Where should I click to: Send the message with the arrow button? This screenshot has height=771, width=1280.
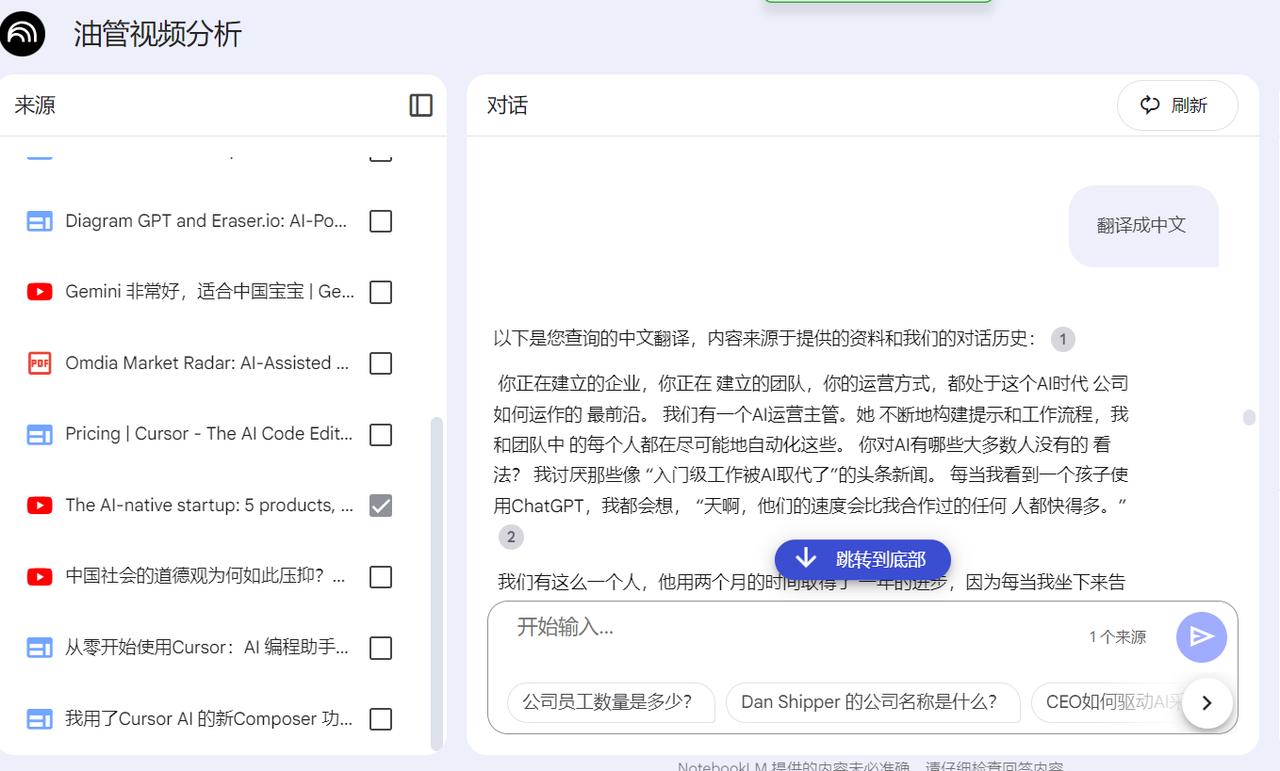click(x=1202, y=637)
